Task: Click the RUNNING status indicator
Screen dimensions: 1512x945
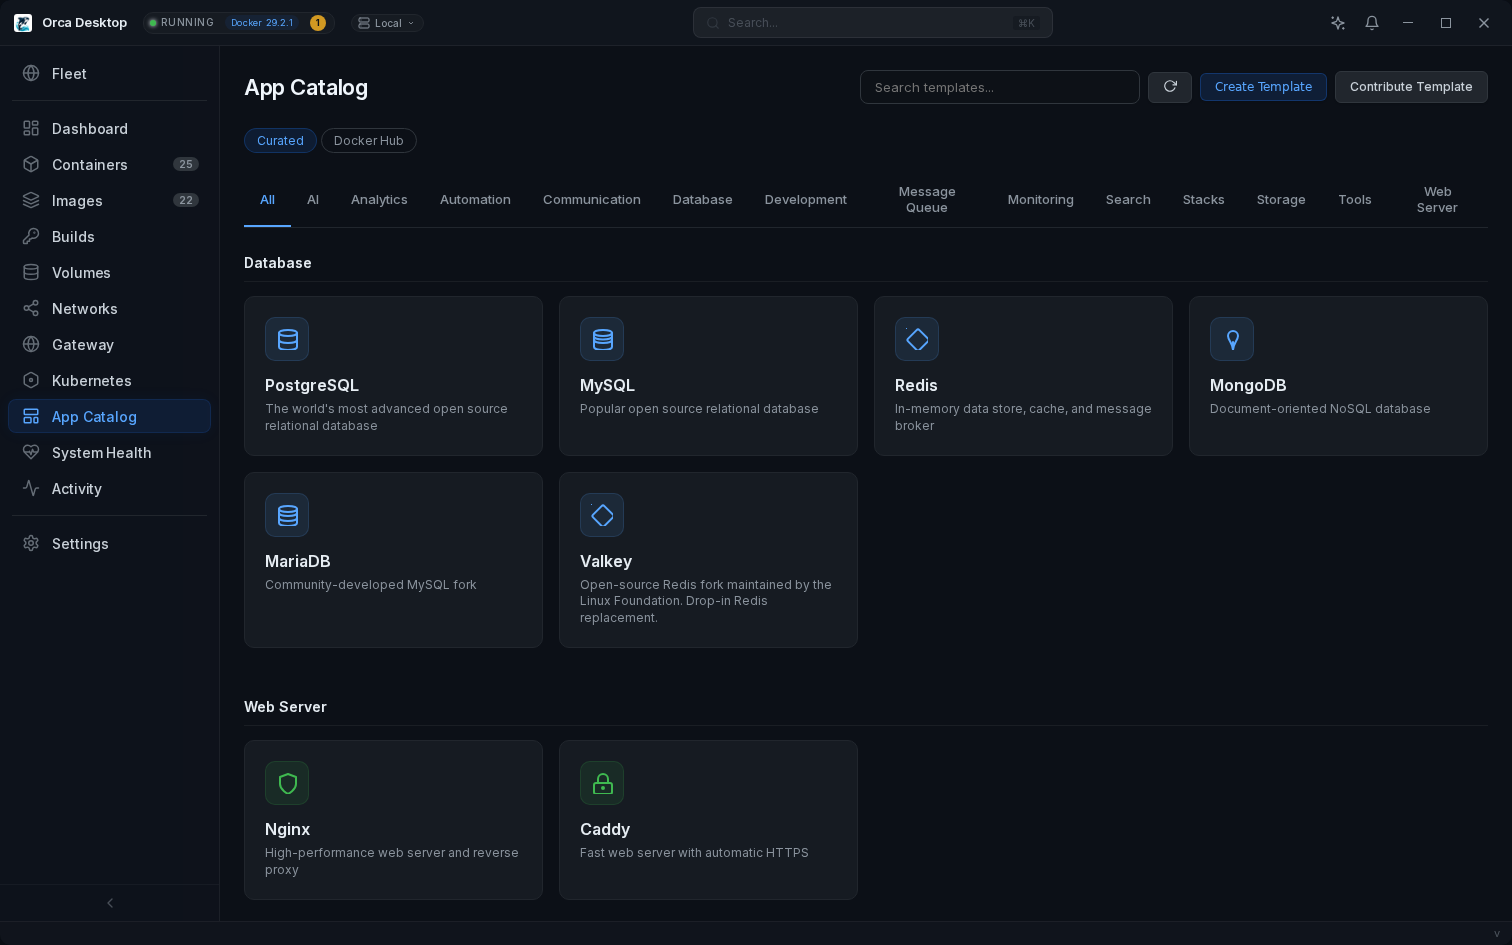Action: (181, 23)
